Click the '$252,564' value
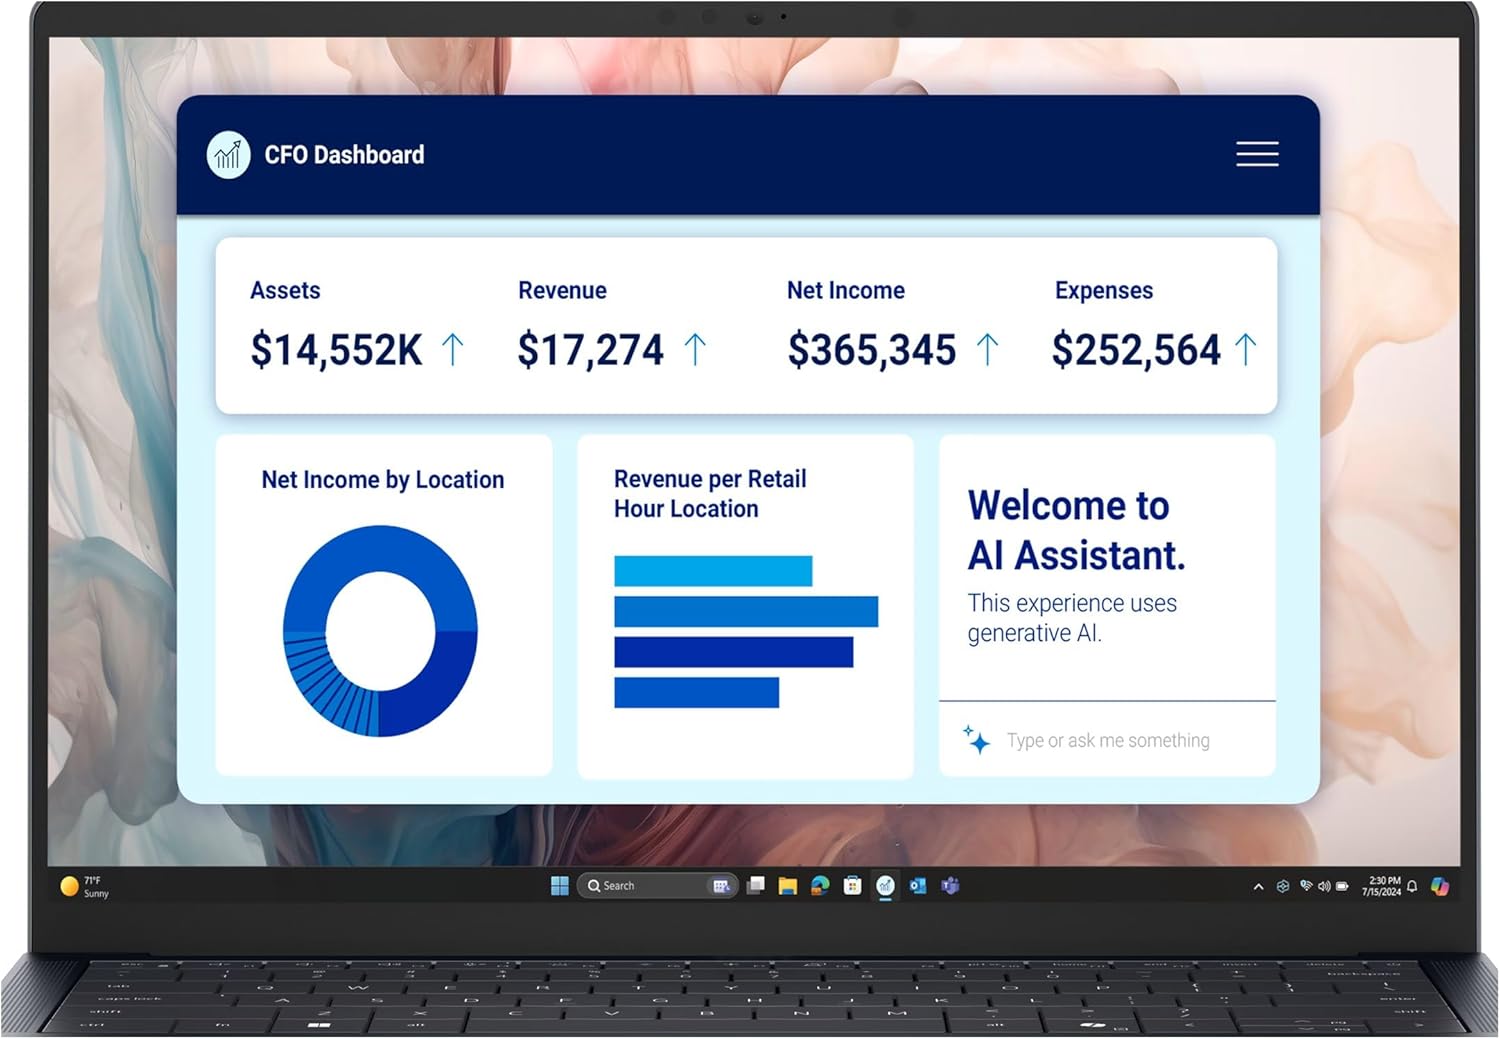The height and width of the screenshot is (1039, 1500). (x=1136, y=350)
